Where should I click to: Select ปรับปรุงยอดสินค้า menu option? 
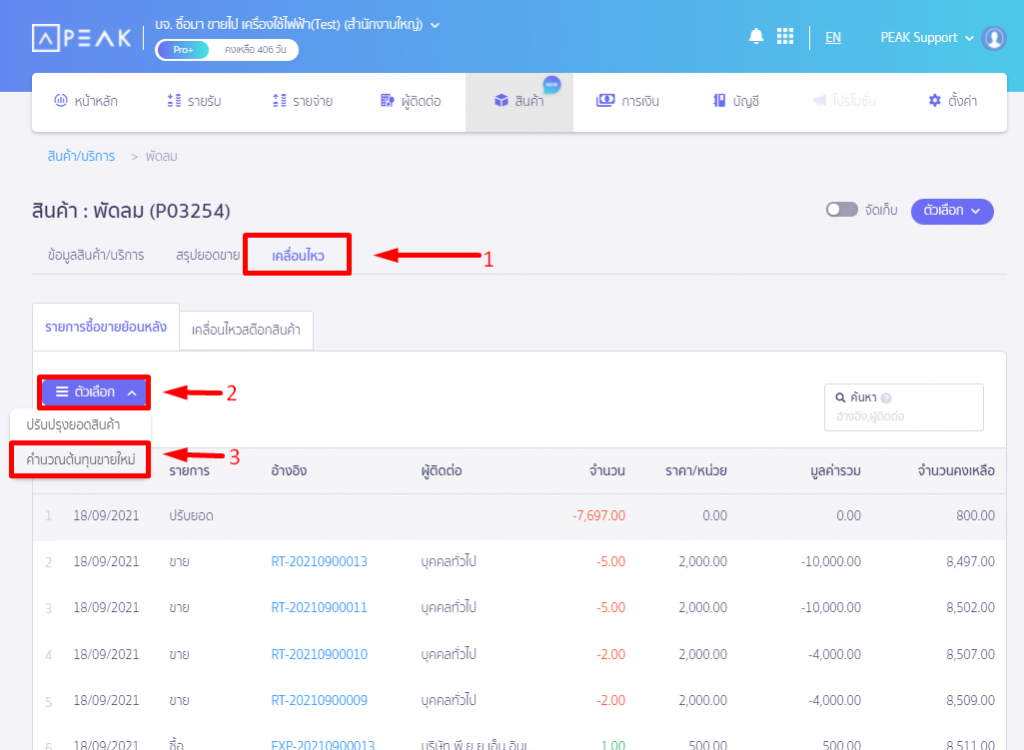click(x=81, y=424)
